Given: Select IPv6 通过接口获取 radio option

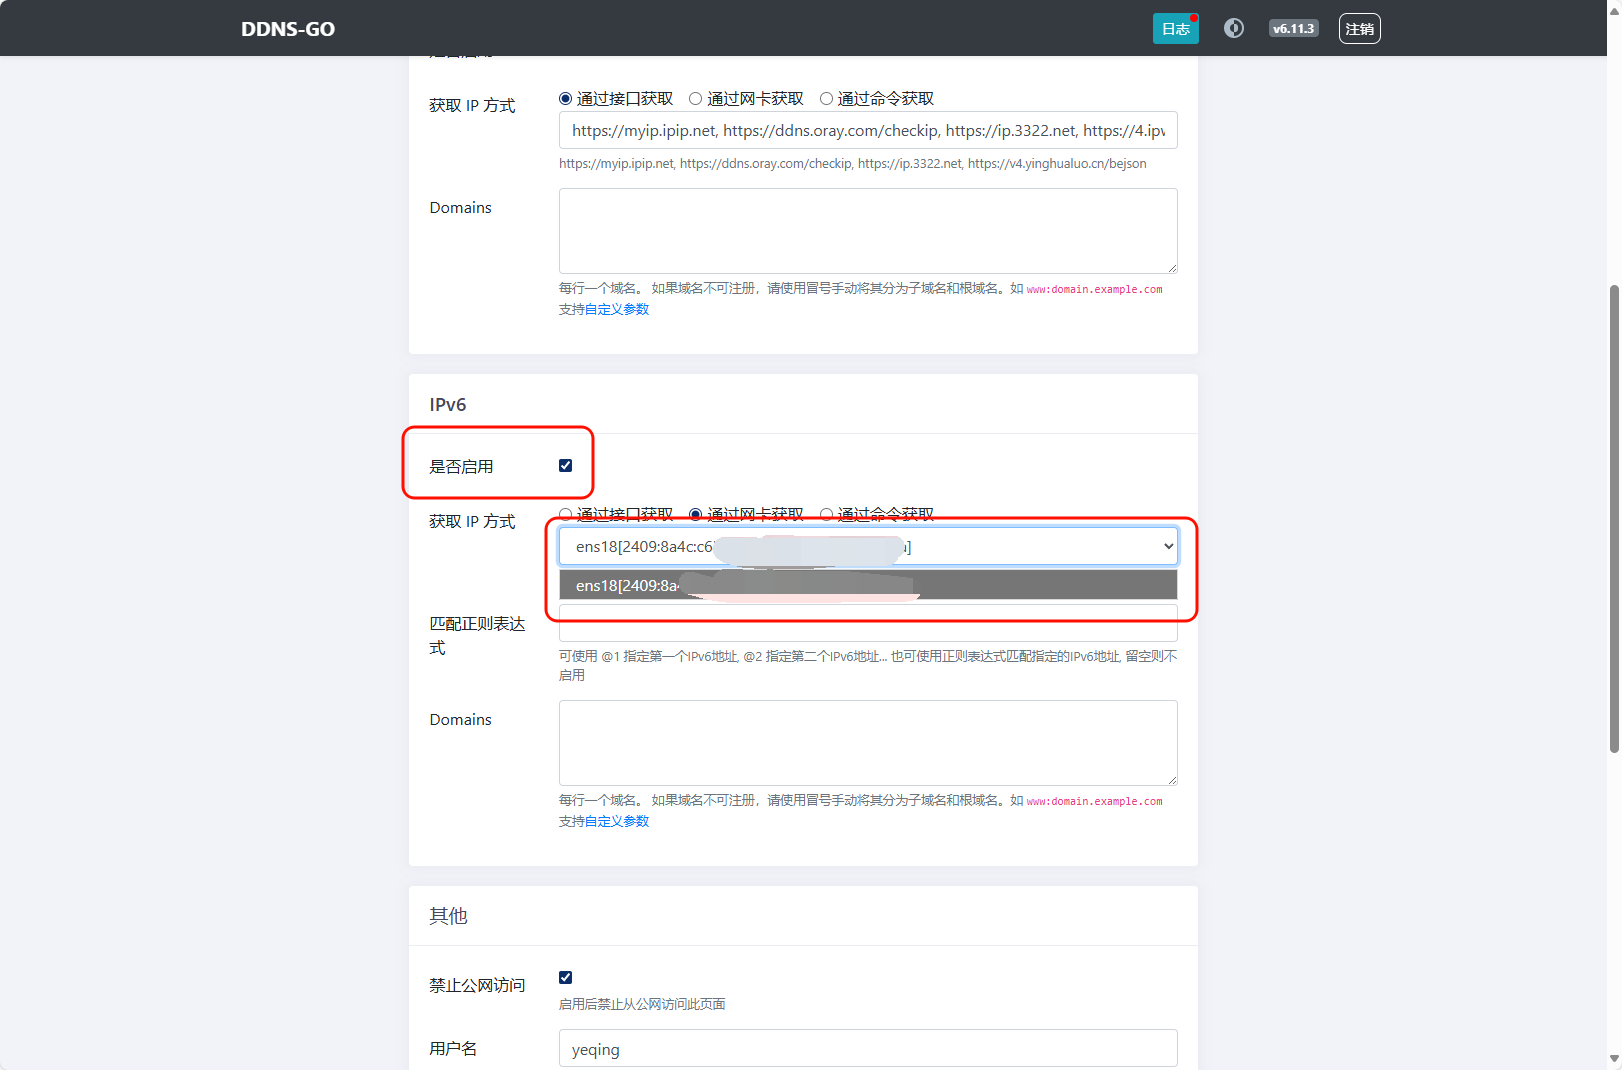Looking at the screenshot, I should coord(566,514).
